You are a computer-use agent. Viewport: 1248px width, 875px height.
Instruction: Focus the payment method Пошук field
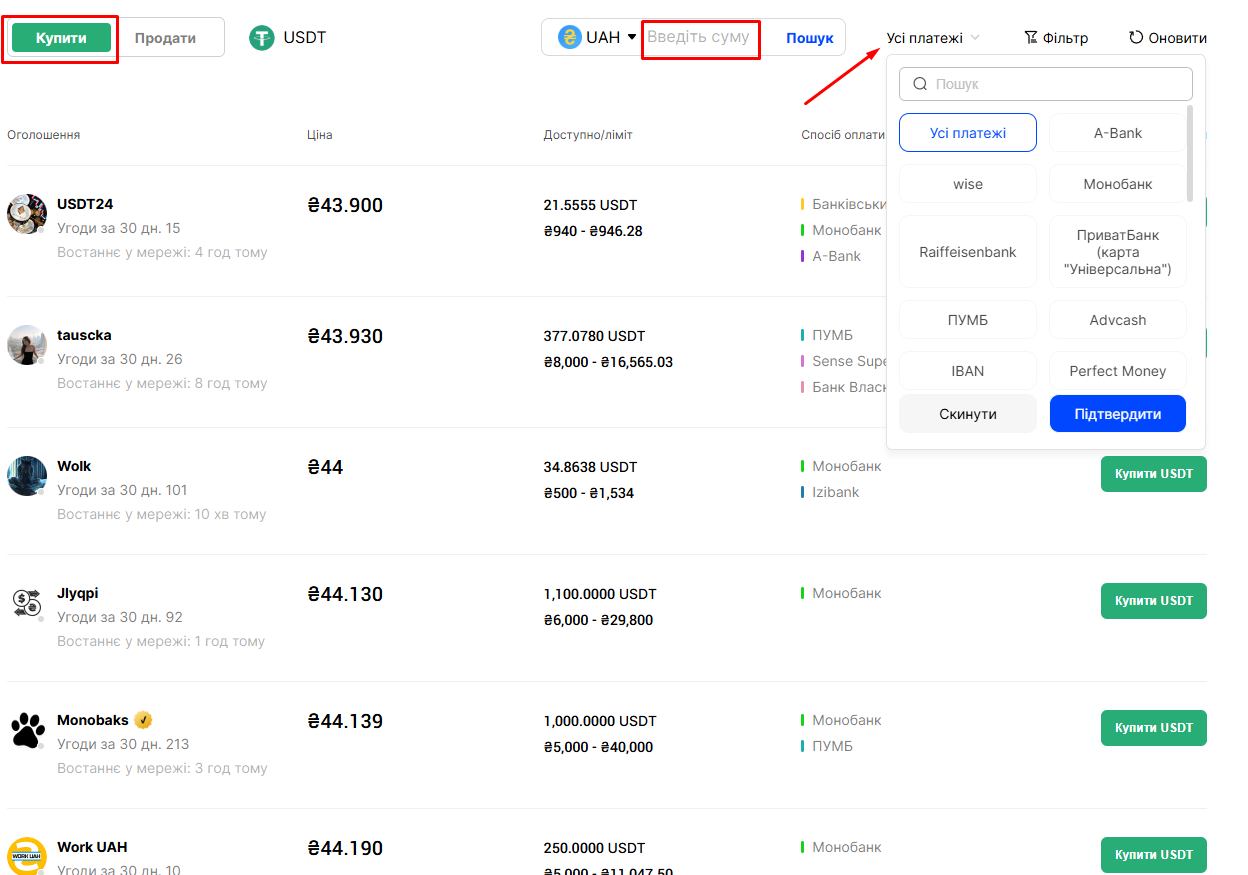point(1046,84)
